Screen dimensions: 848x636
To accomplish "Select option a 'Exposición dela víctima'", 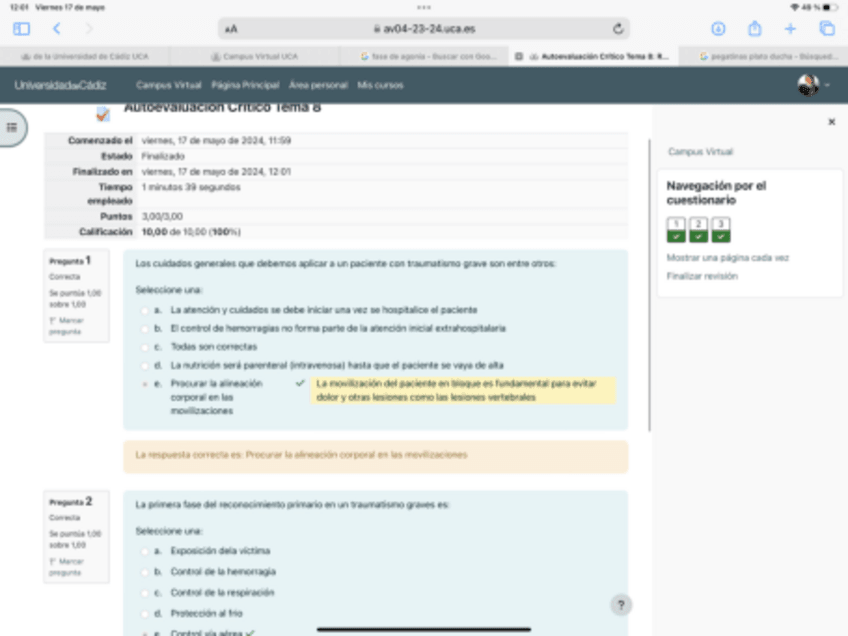I will tap(144, 551).
